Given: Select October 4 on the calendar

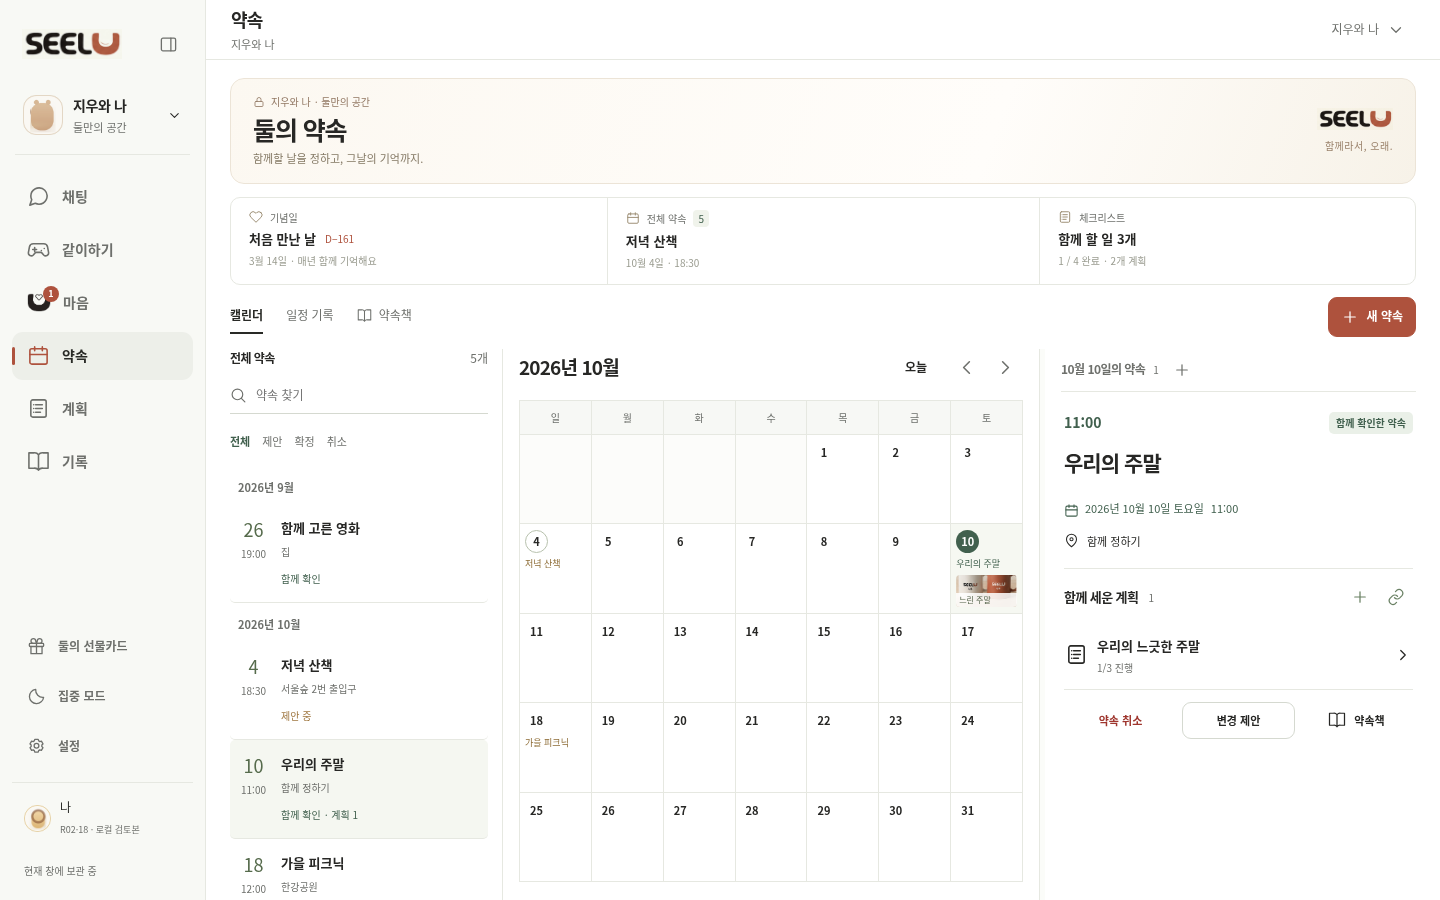Looking at the screenshot, I should 555,568.
